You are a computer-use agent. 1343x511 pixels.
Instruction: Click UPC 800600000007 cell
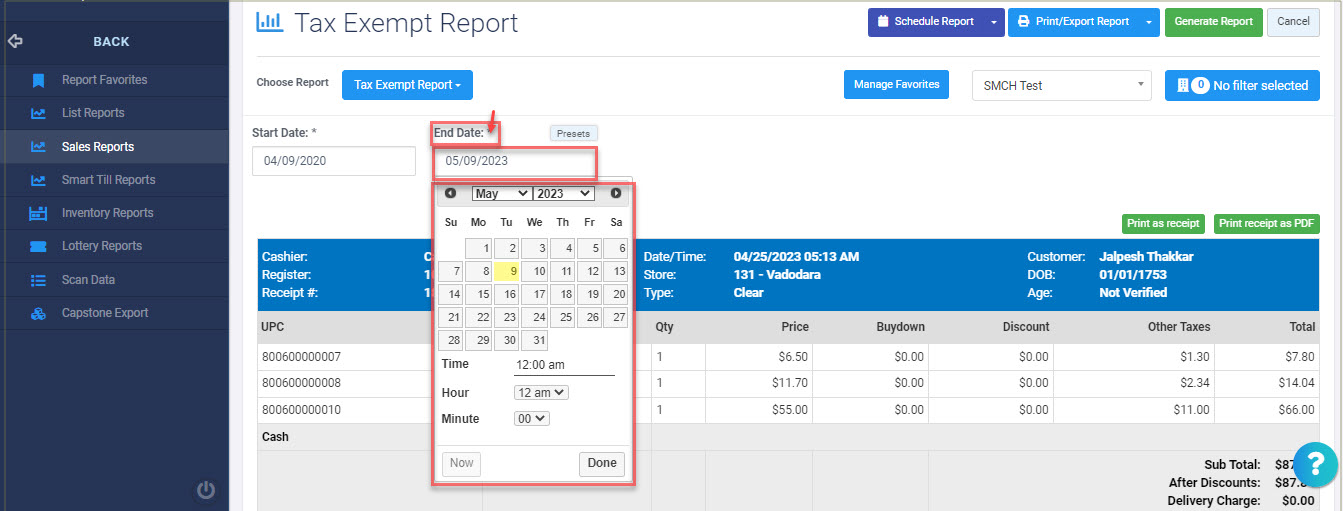(x=301, y=357)
